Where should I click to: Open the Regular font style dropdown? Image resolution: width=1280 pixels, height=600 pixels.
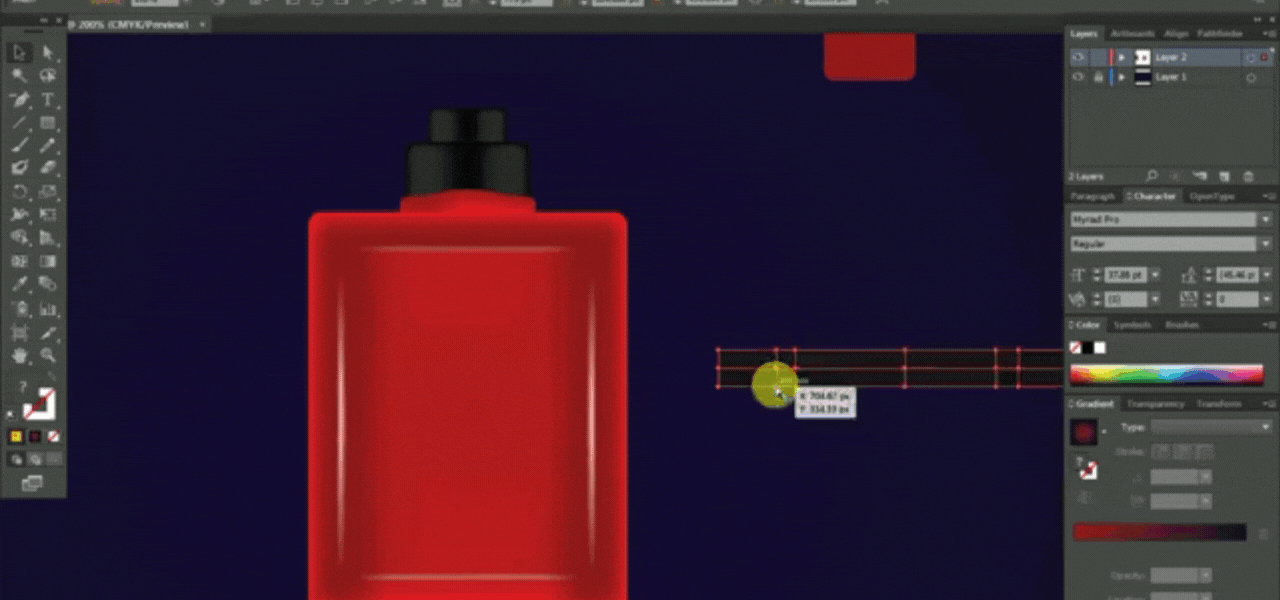pos(1265,244)
